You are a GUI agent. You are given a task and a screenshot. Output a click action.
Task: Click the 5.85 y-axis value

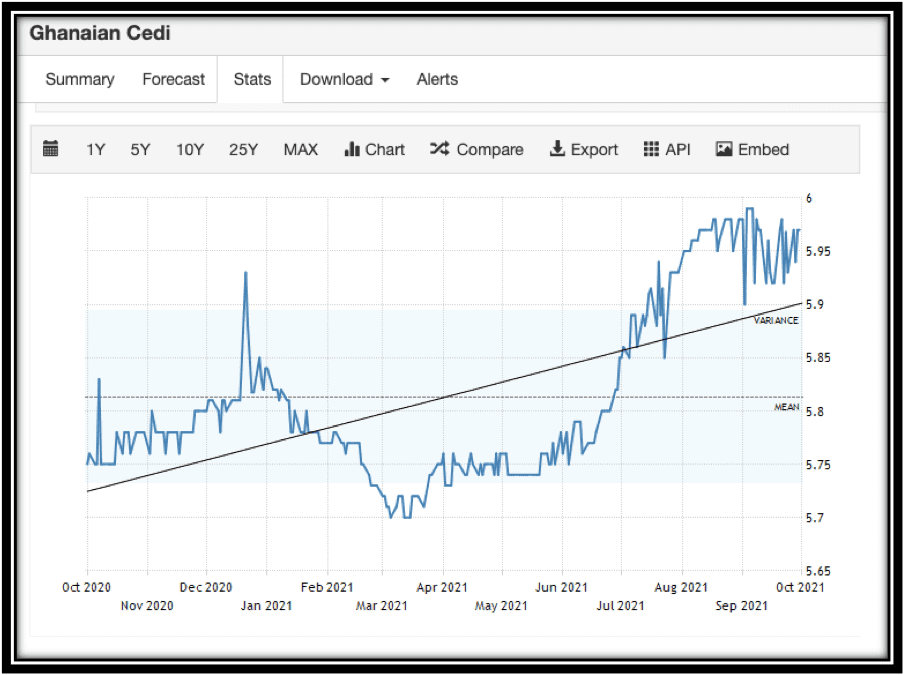pos(818,358)
